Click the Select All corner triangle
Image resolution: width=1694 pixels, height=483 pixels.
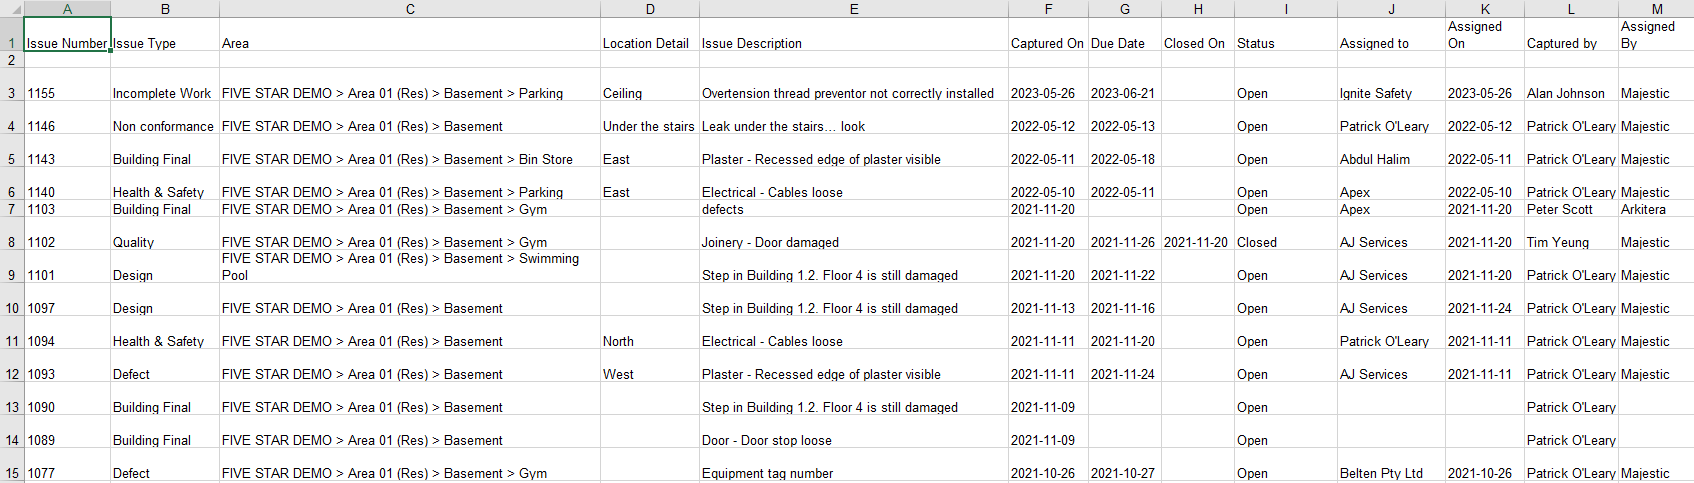click(x=12, y=9)
